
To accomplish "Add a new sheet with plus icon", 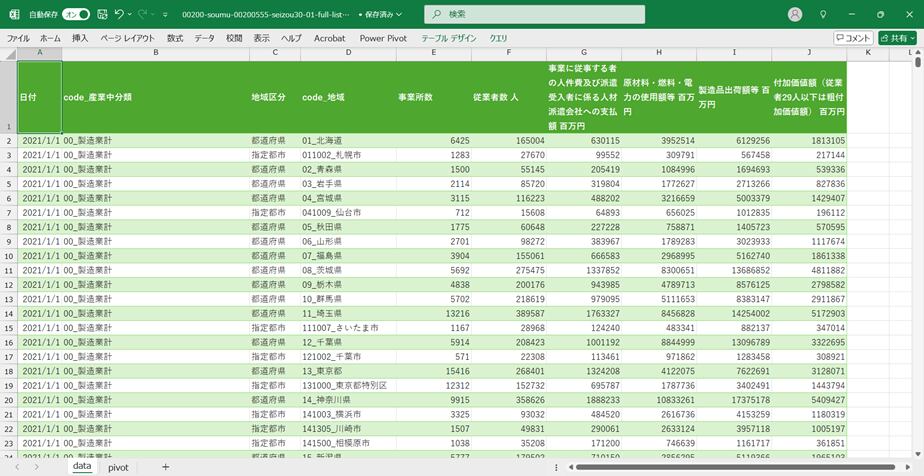I will pyautogui.click(x=166, y=467).
